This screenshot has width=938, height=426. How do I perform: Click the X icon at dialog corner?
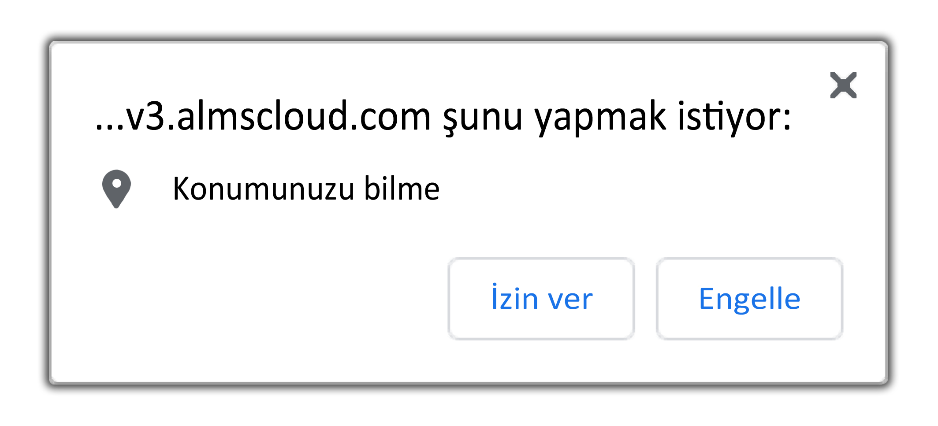843,85
